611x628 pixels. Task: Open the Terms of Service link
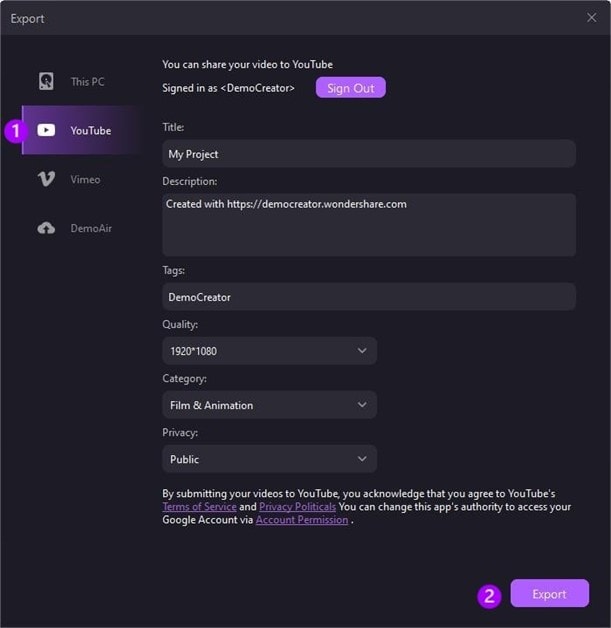pos(199,507)
